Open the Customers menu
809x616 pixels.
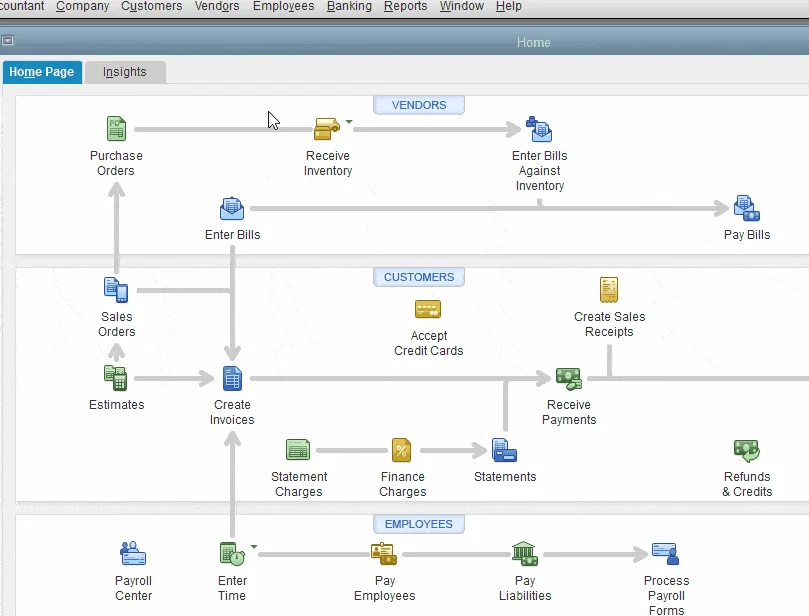tap(152, 6)
